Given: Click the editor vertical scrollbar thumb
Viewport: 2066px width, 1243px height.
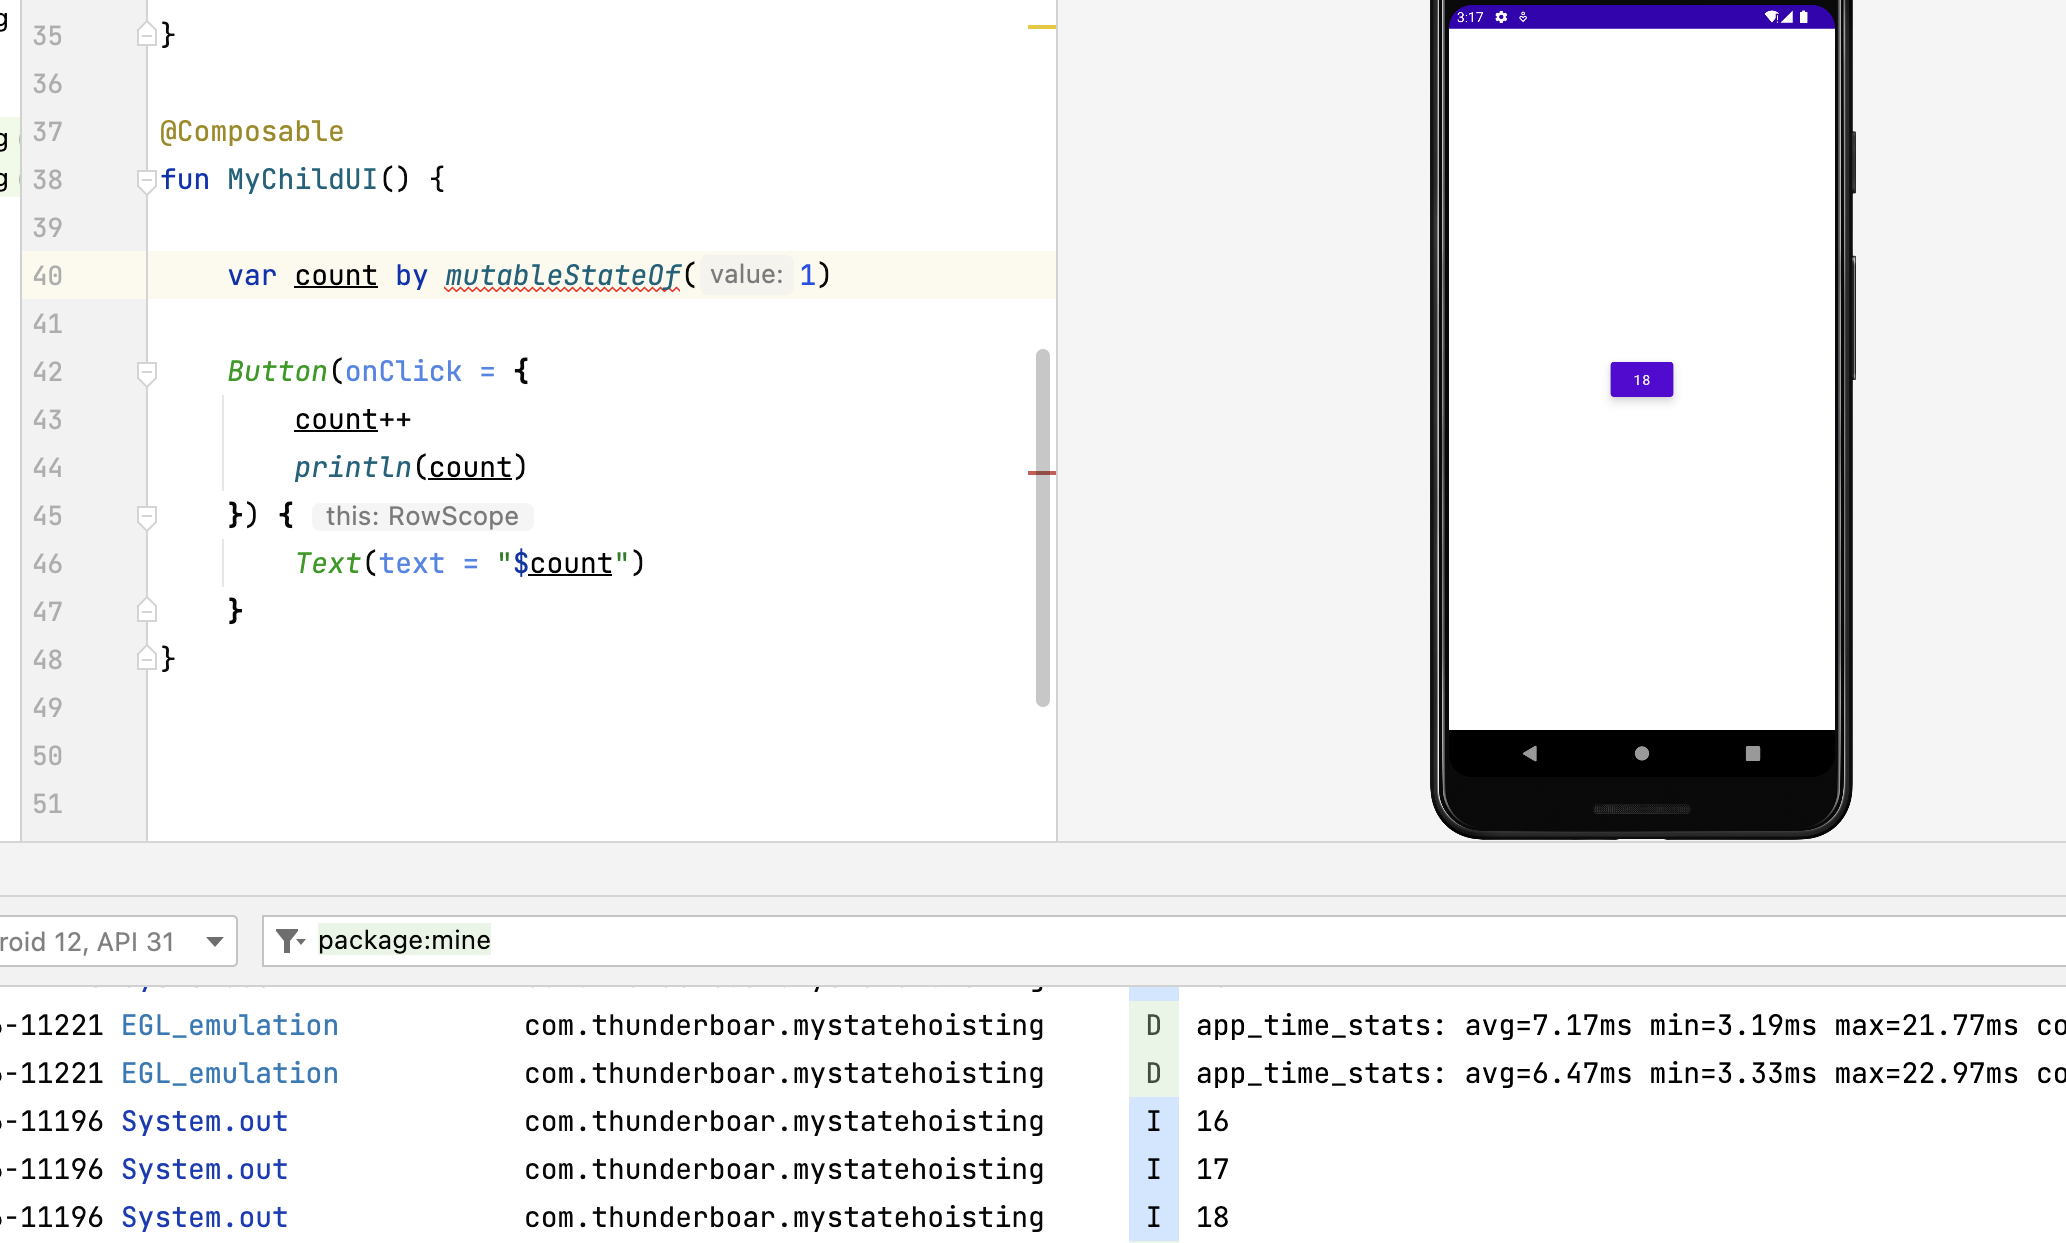Looking at the screenshot, I should point(1042,528).
